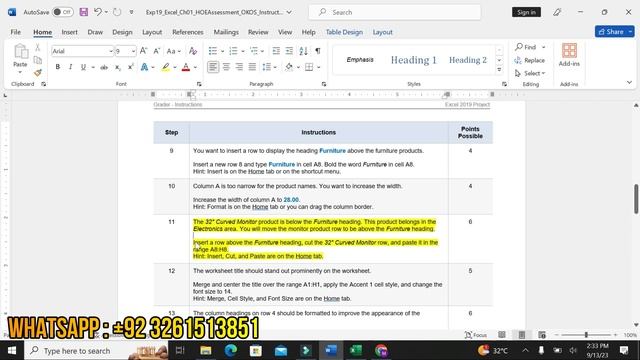This screenshot has width=640, height=360.
Task: Justify the paragraph text
Action: click(x=252, y=67)
